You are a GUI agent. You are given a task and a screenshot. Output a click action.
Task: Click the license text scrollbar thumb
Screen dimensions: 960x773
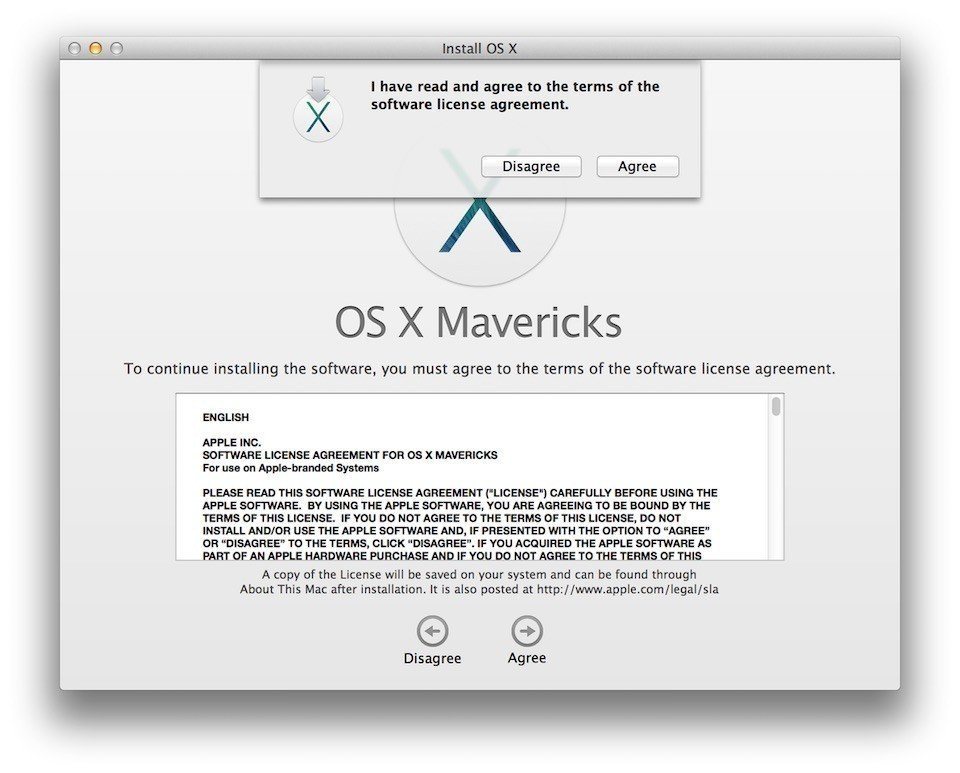(776, 406)
